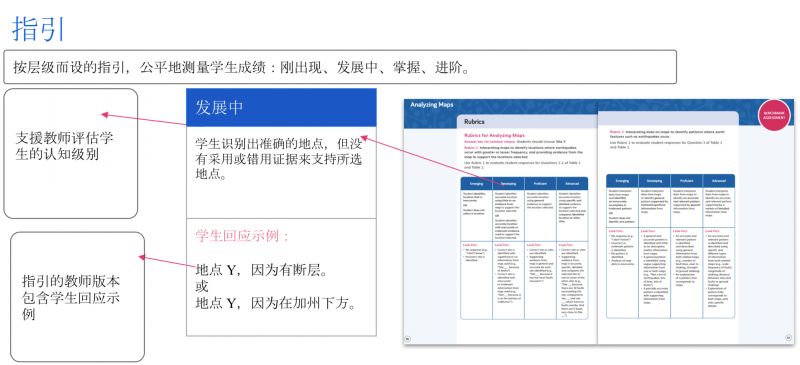Click the blue 发展中 header box

pyautogui.click(x=281, y=107)
